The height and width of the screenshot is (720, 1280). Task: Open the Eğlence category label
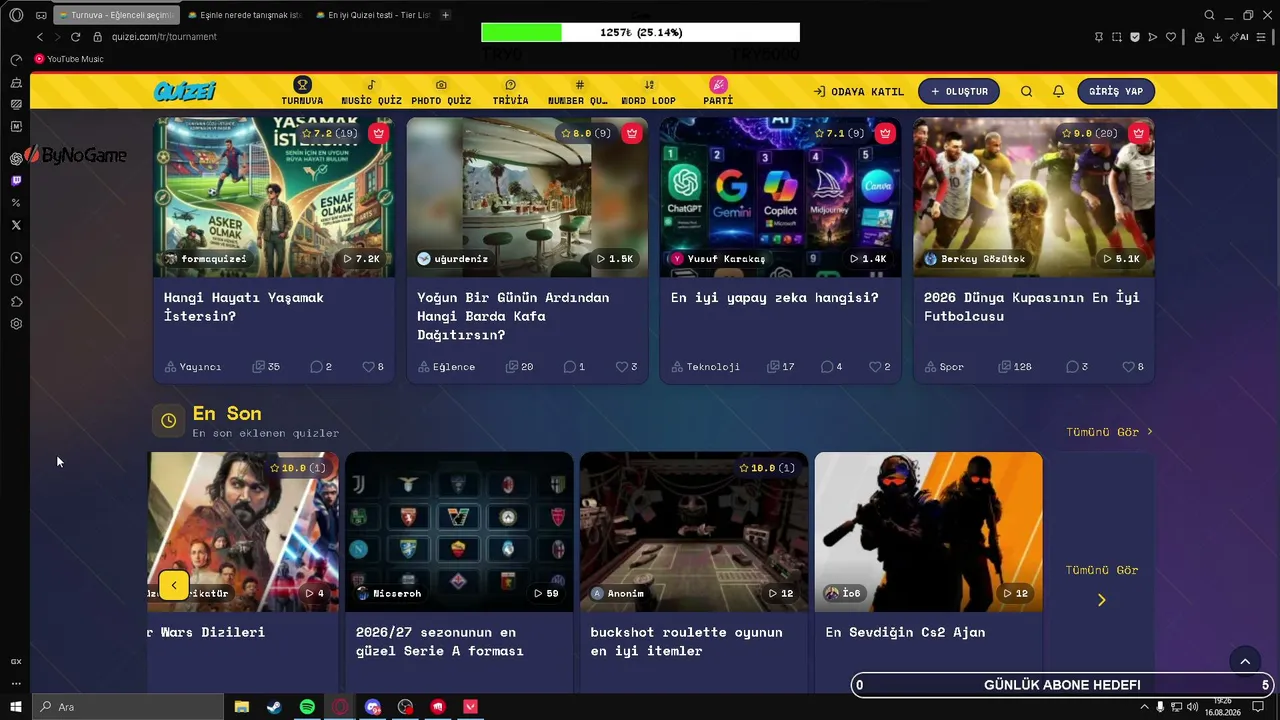pos(446,367)
